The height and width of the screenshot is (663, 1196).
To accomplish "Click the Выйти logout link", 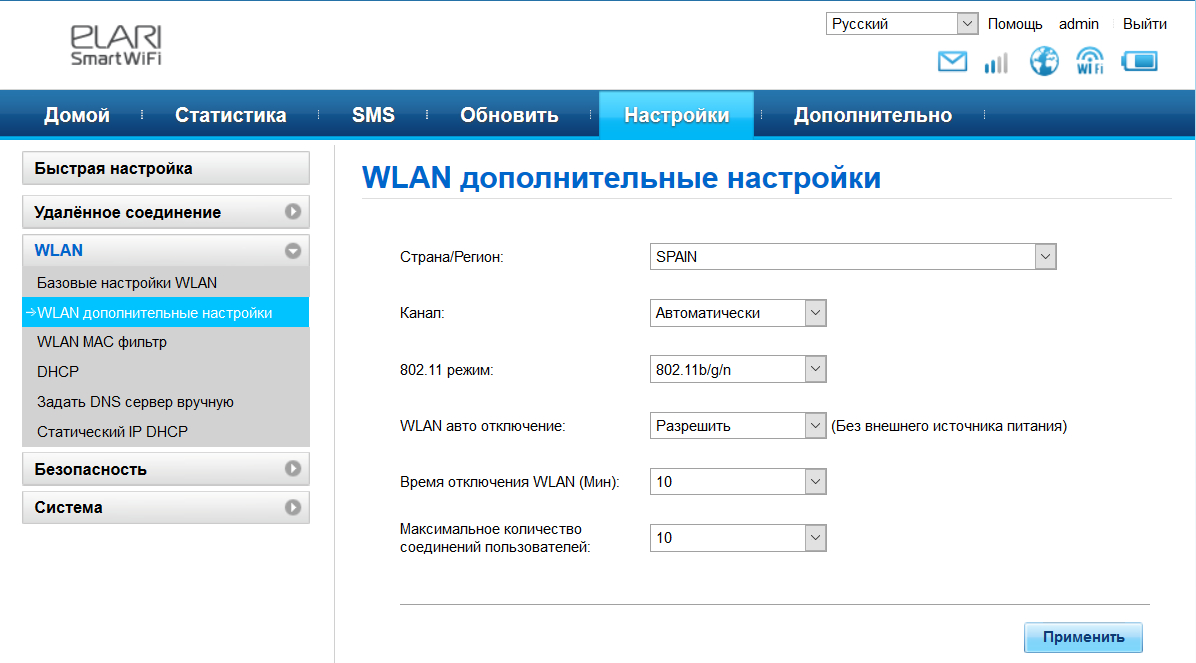I will (1144, 24).
